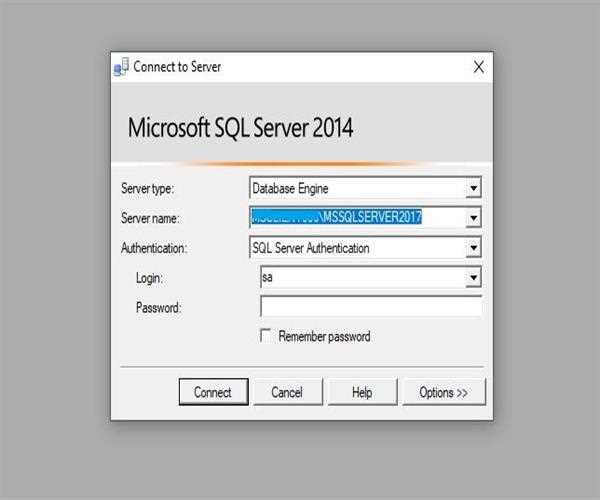Click the 'Server name:' label
Screen dimensions: 600x500
tap(150, 218)
